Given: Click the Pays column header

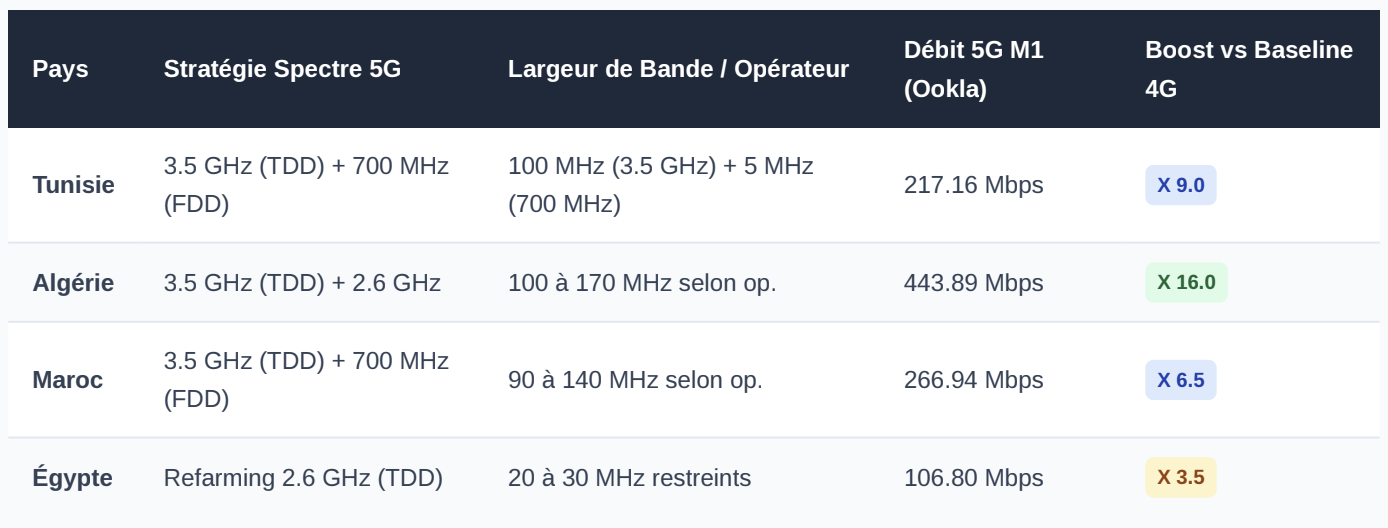Looking at the screenshot, I should pos(60,69).
